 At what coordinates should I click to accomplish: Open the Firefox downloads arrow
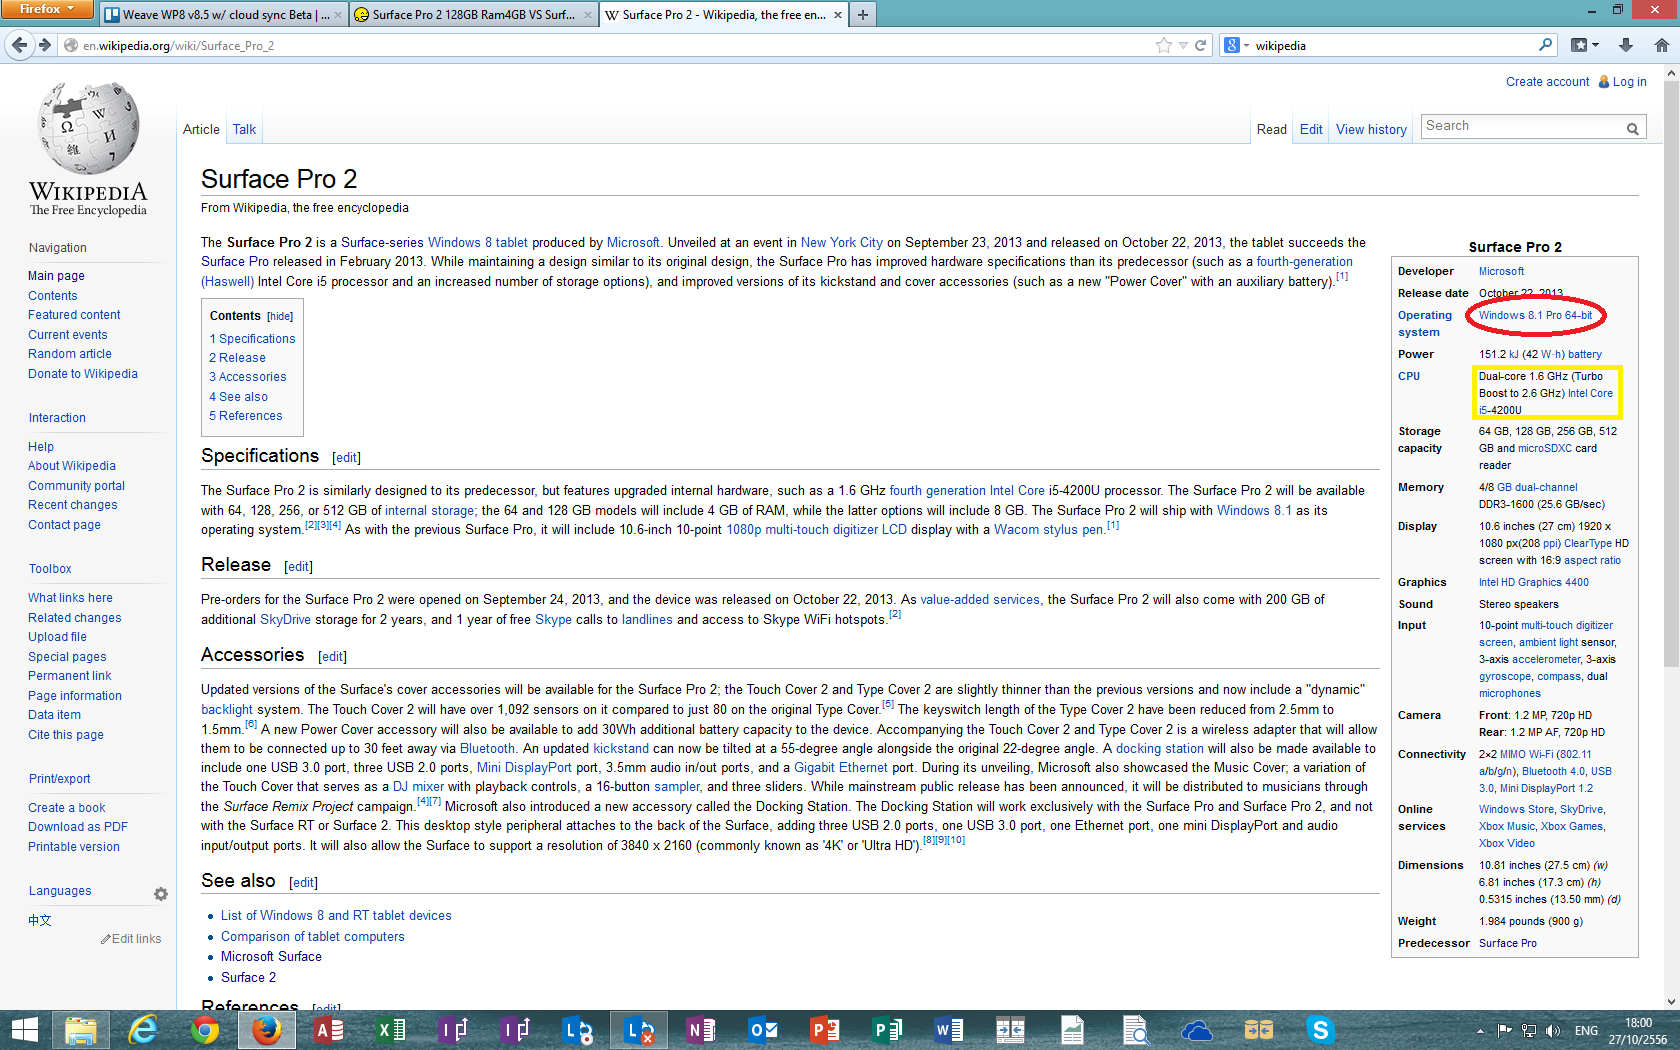click(x=1626, y=45)
